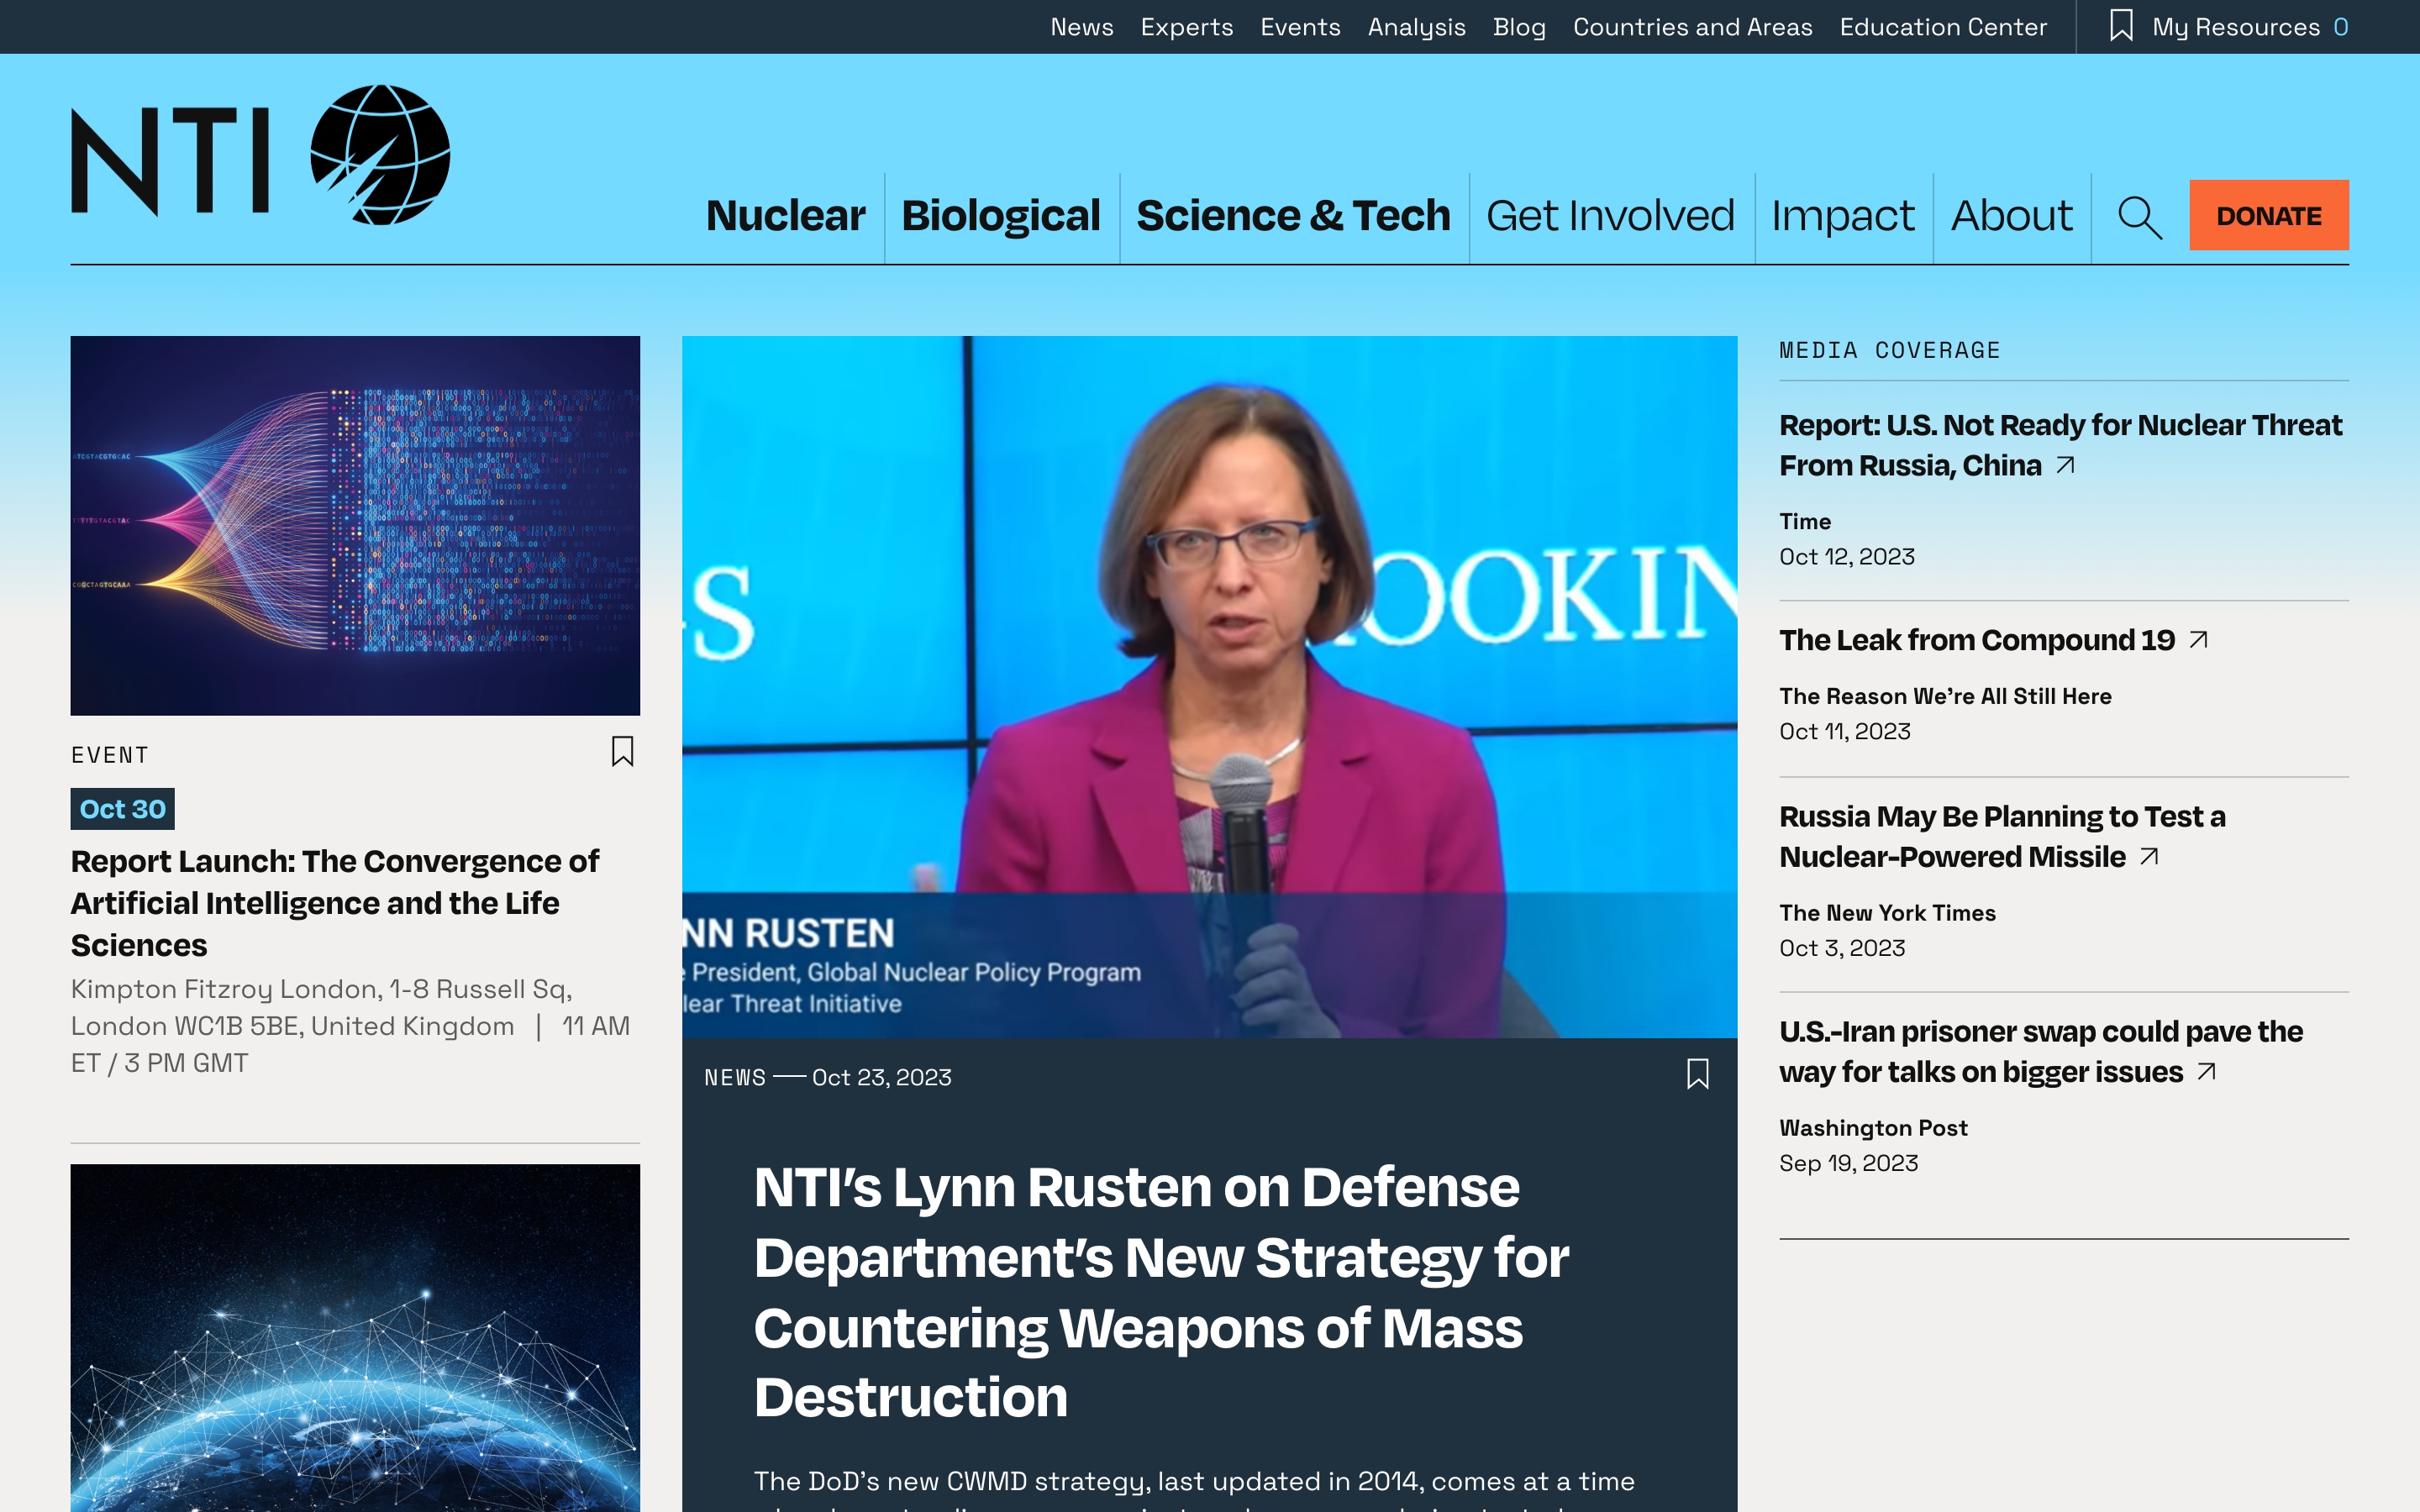
Task: Click the Lynn Rusten video image
Action: click(1209, 686)
